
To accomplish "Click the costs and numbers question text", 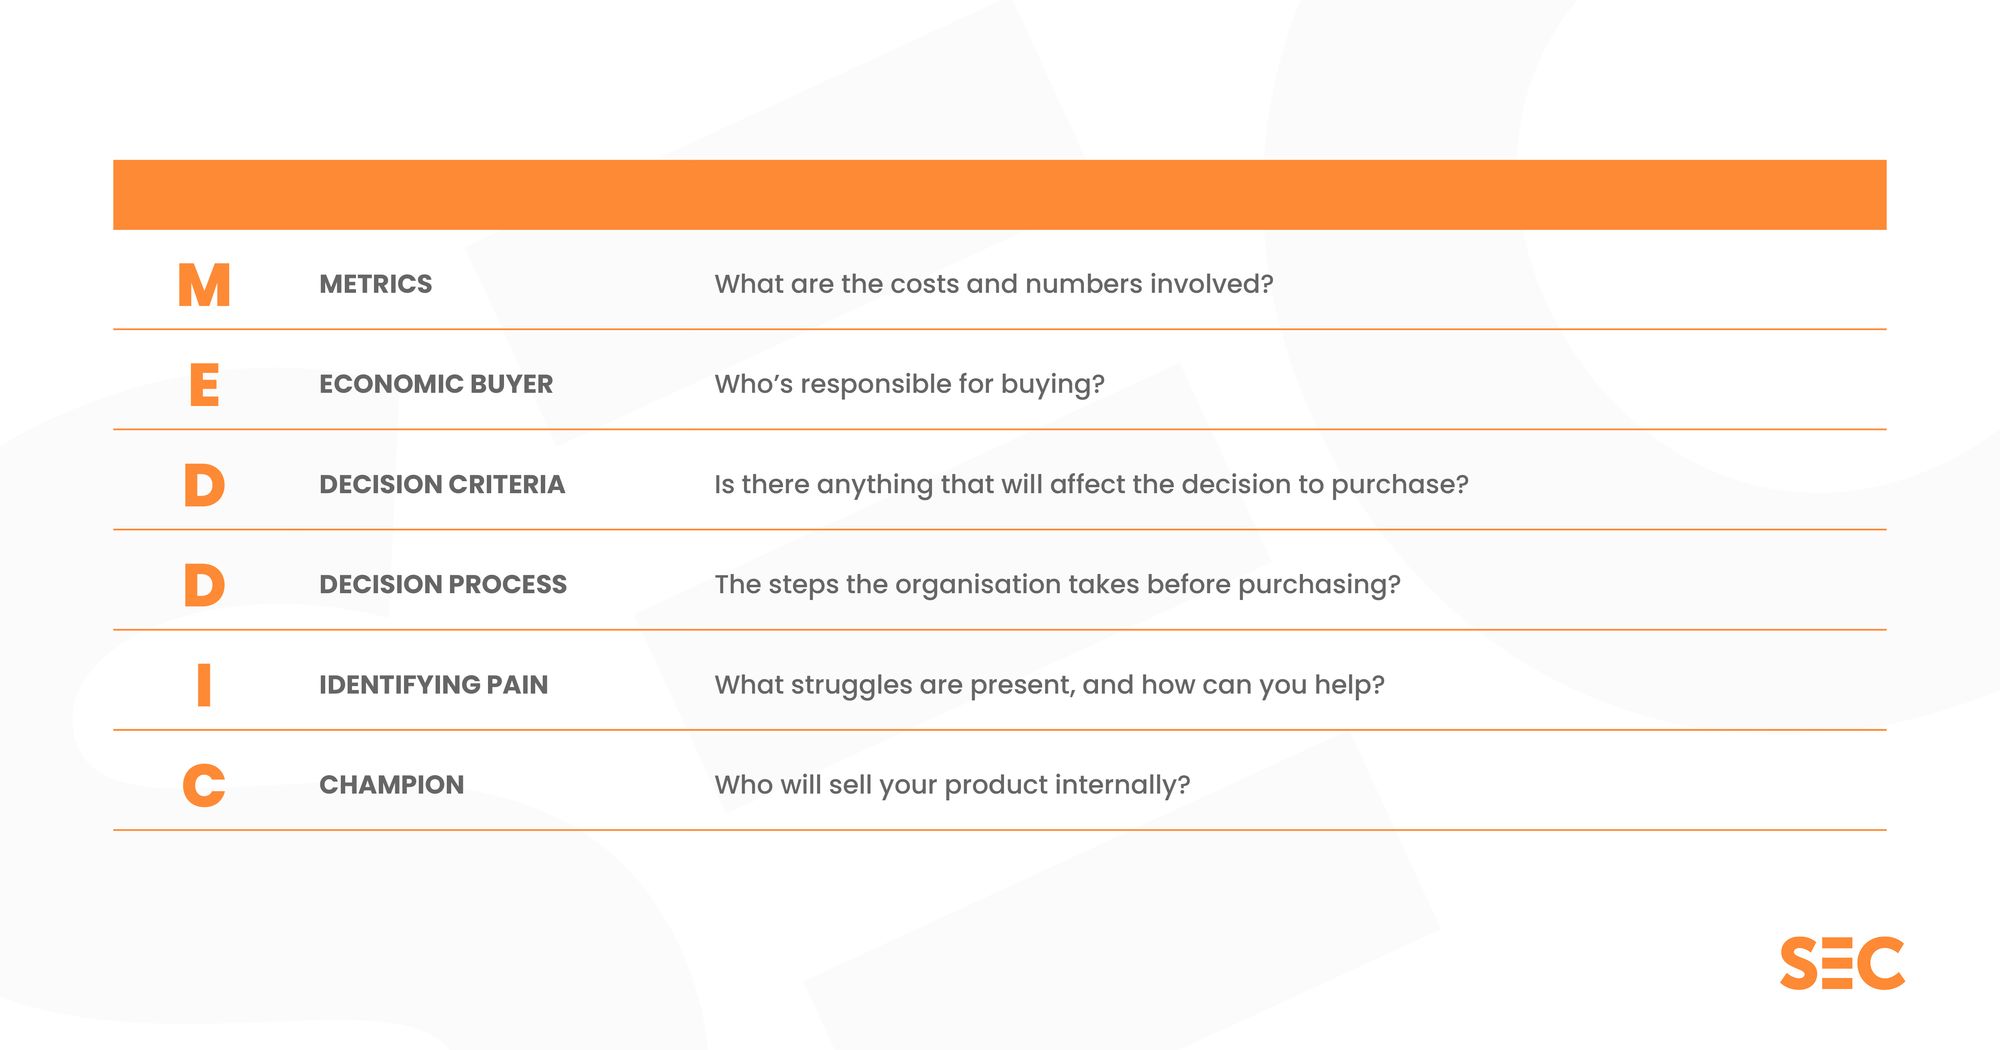I will [x=994, y=284].
